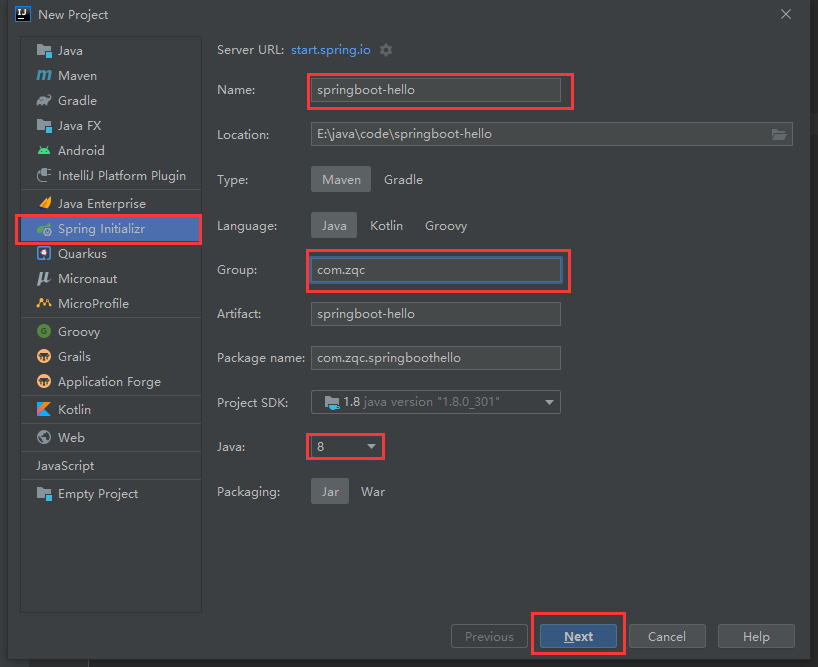Pick the Java Enterprise icon
This screenshot has width=818, height=667.
tap(45, 203)
